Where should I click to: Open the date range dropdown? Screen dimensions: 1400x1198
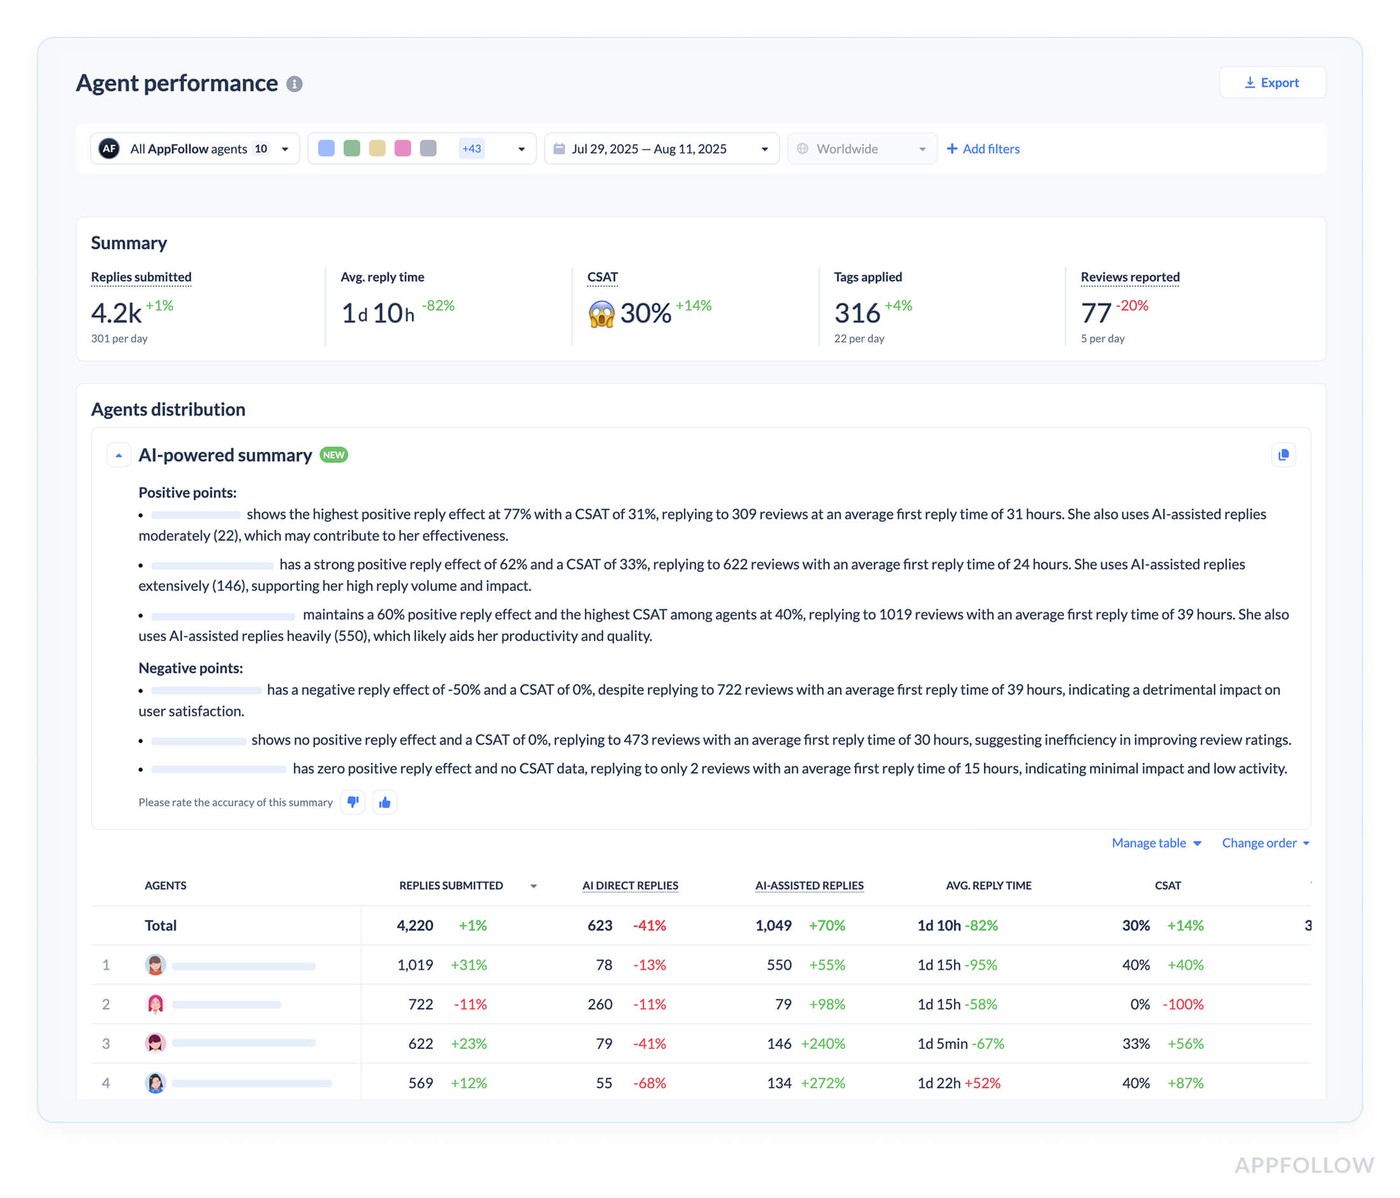pyautogui.click(x=661, y=149)
